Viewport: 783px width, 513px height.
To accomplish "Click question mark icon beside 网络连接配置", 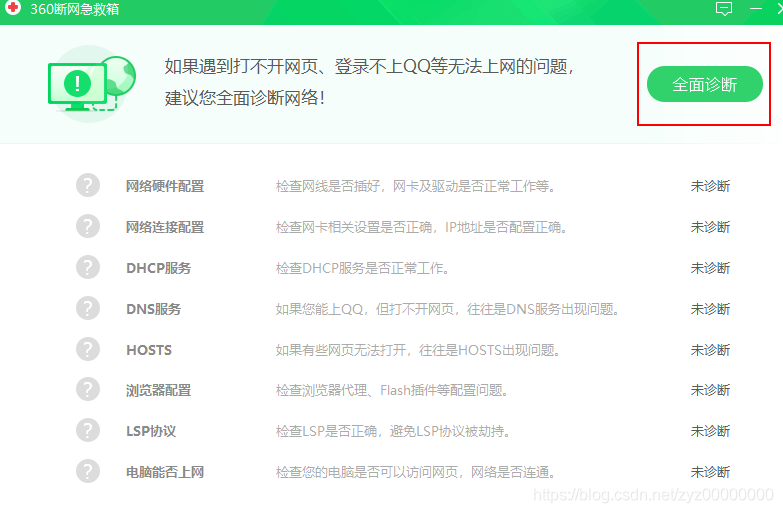I will 88,226.
